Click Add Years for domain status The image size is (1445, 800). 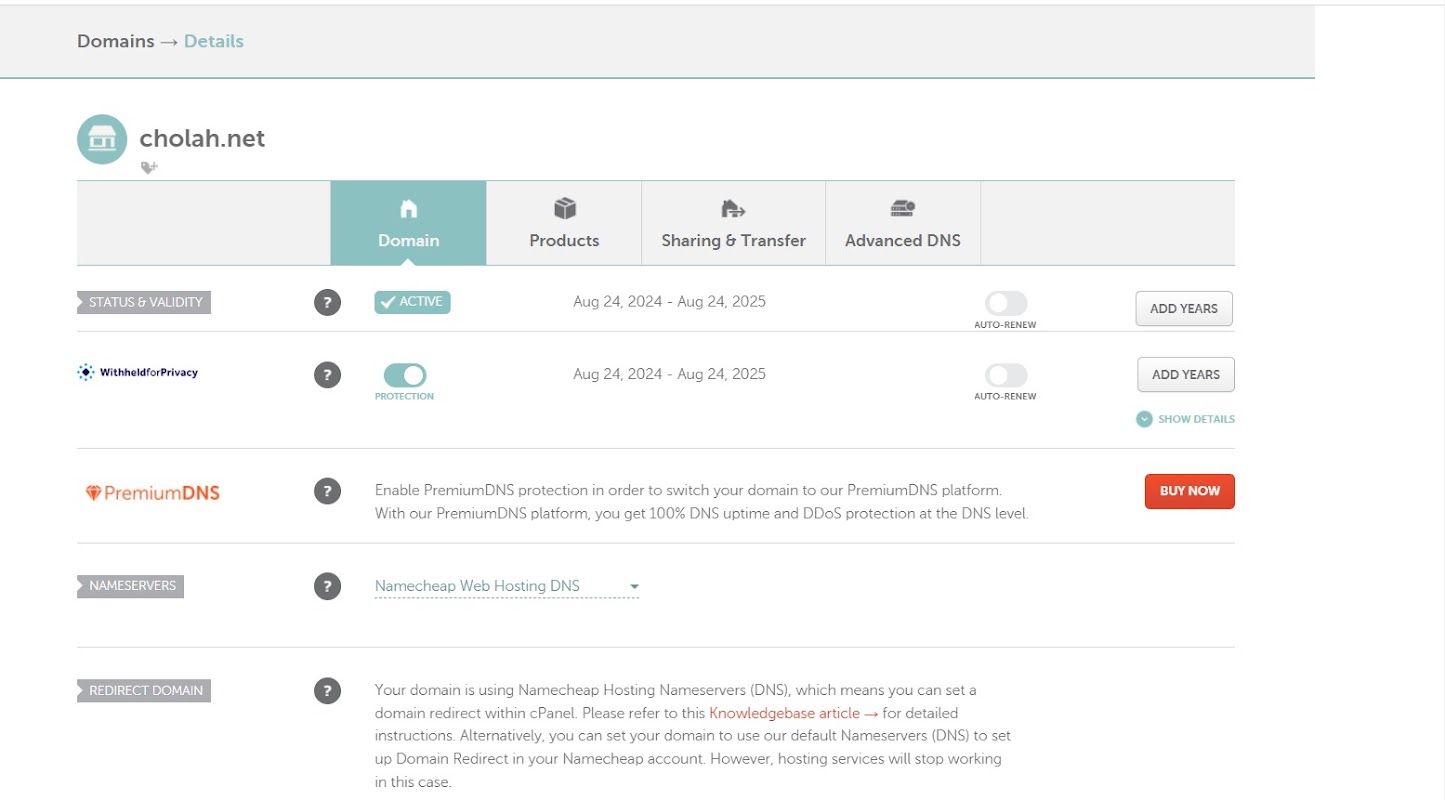[x=1184, y=309]
